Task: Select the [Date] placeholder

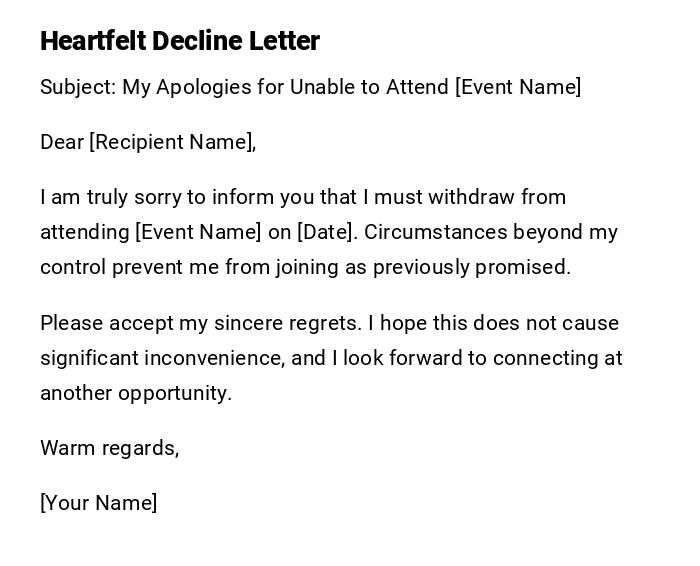Action: coord(326,232)
